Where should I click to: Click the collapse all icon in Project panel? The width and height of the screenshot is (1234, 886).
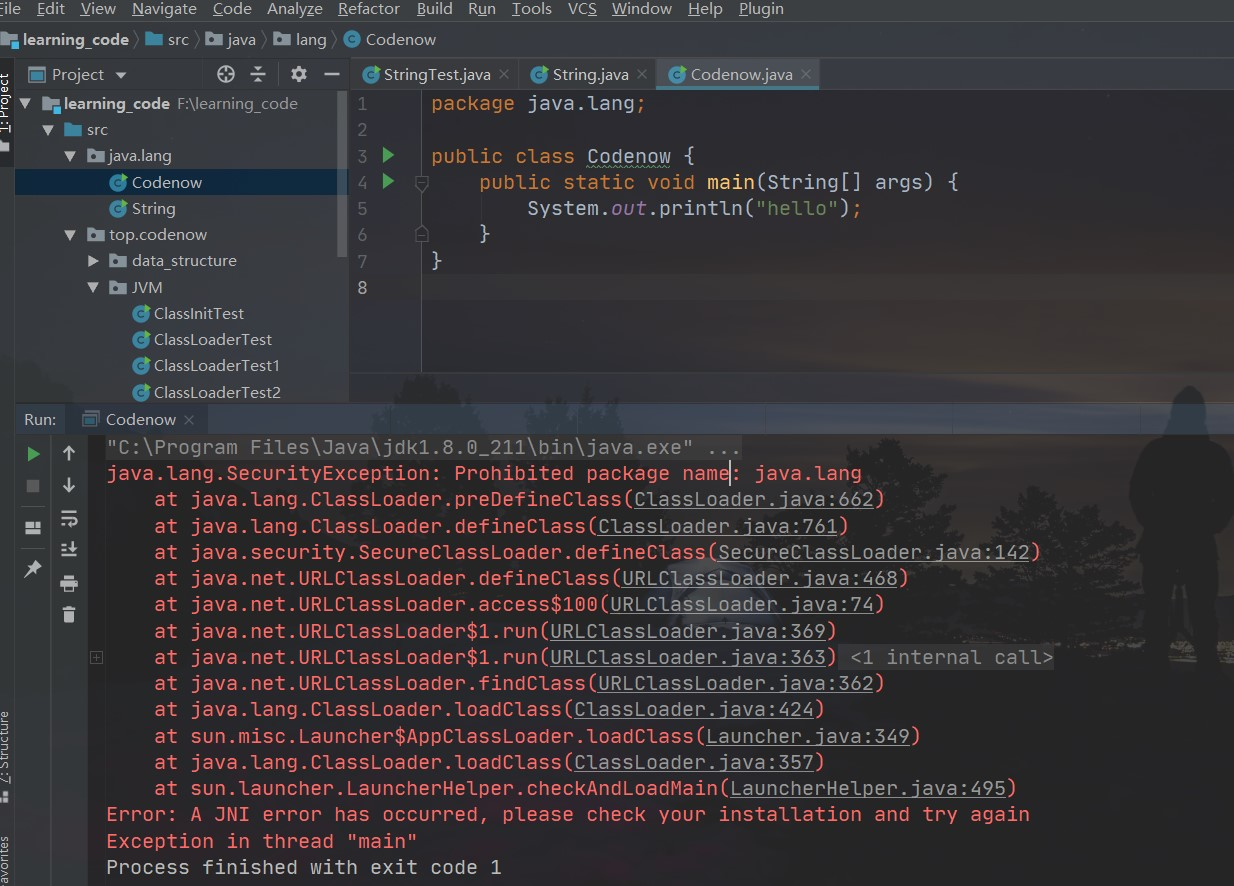(x=258, y=74)
